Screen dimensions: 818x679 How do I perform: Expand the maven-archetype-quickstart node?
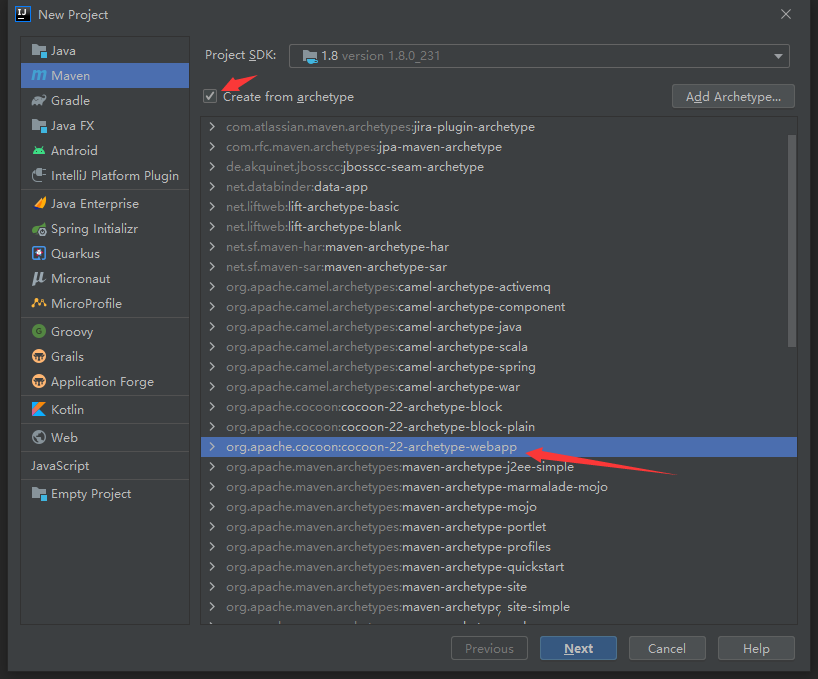(x=211, y=567)
